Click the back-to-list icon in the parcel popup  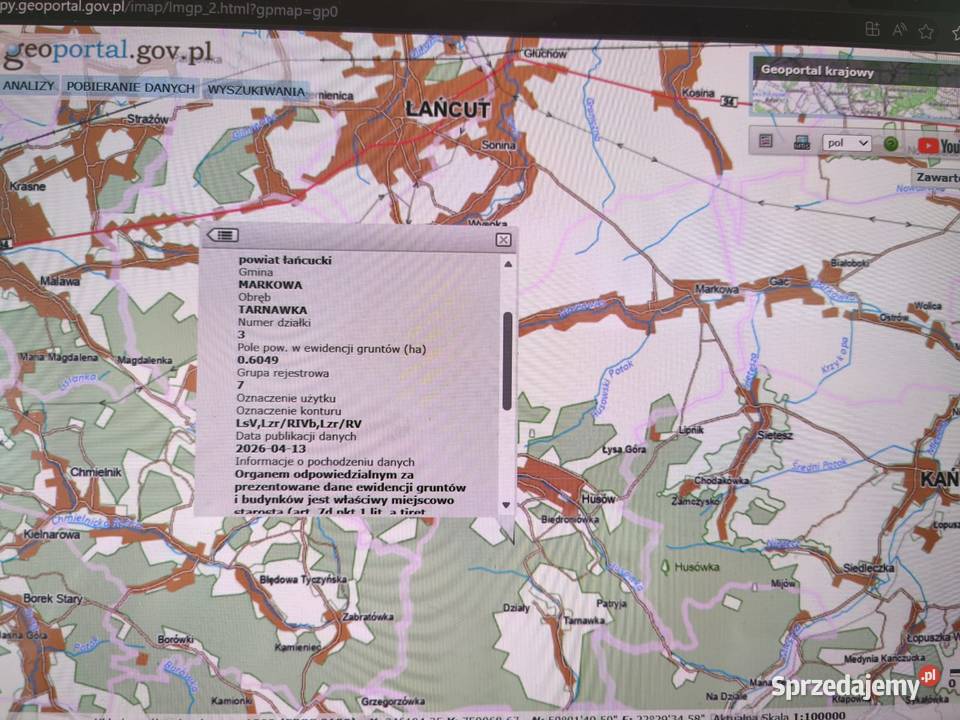223,235
